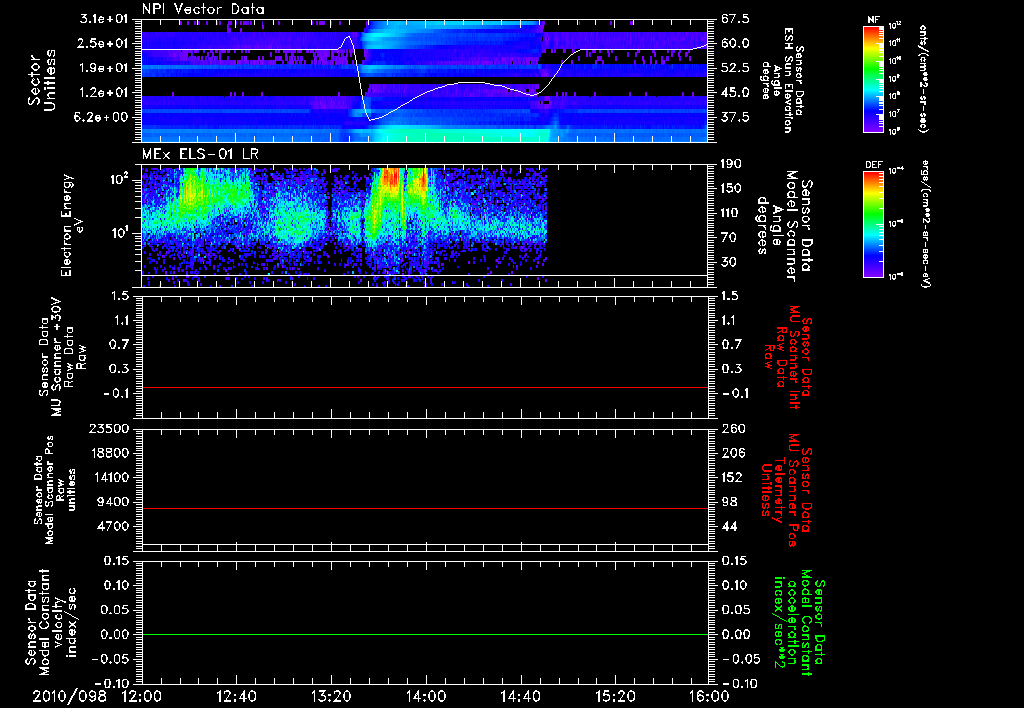Screen dimensions: 1024x708
Task: Click the MEx ELS-01 LR panel title
Action: click(200, 155)
